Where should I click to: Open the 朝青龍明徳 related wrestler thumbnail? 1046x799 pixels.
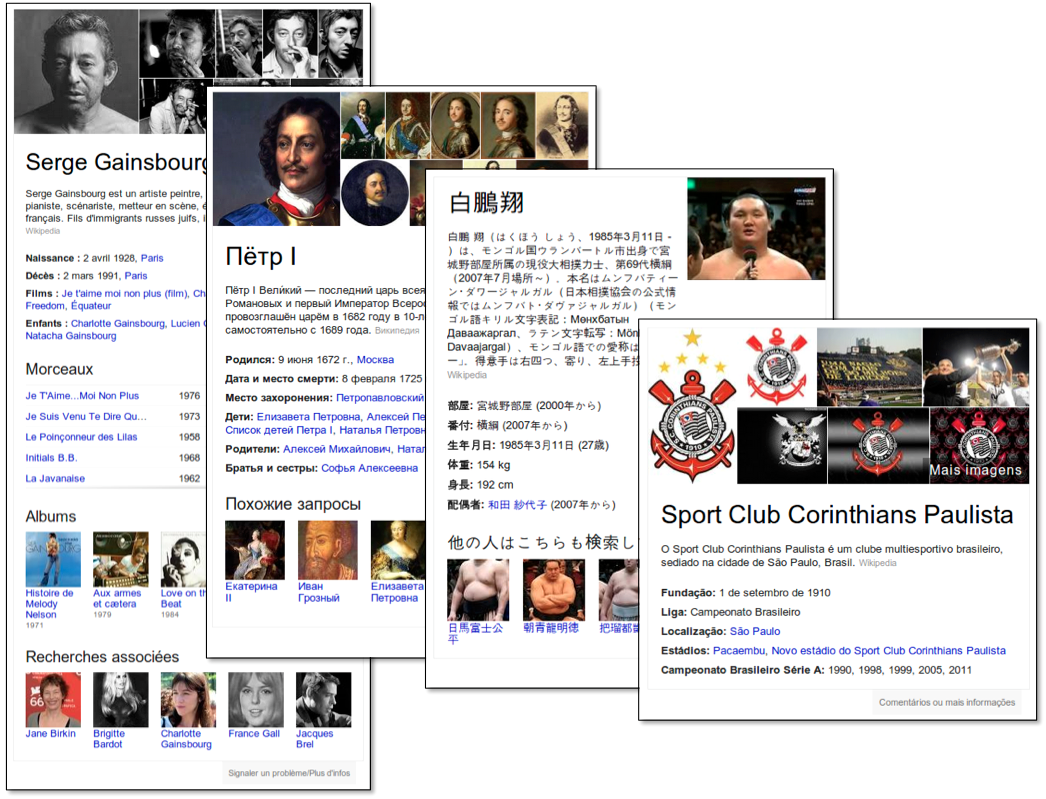554,590
